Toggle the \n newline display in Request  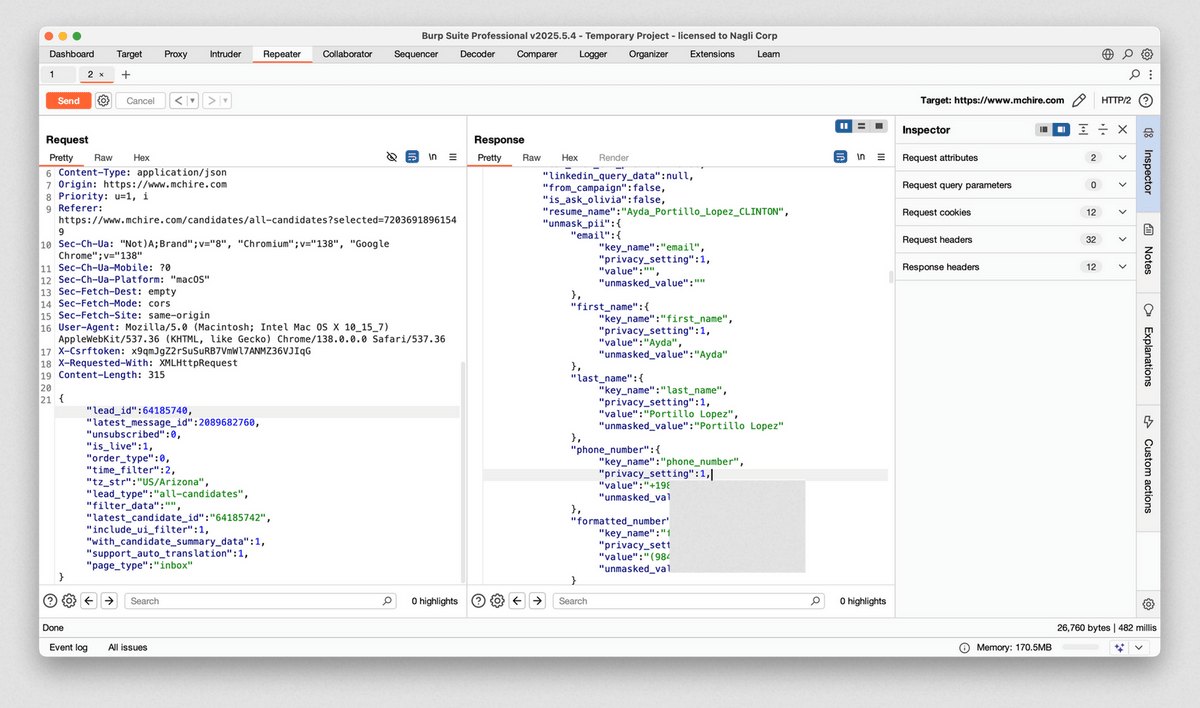click(432, 158)
